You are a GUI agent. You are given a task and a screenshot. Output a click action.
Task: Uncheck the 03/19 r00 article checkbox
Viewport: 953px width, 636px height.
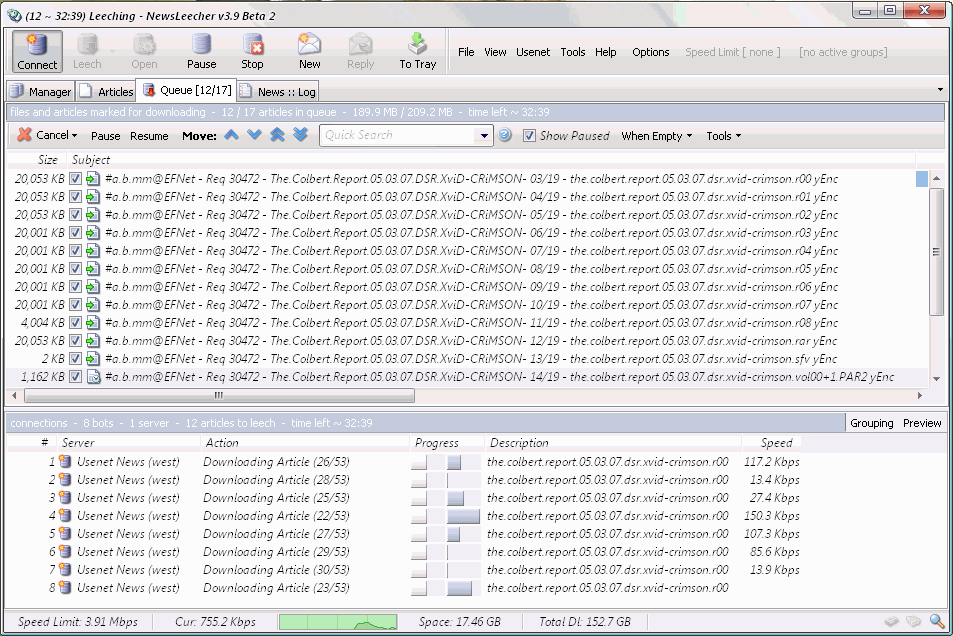coord(75,179)
